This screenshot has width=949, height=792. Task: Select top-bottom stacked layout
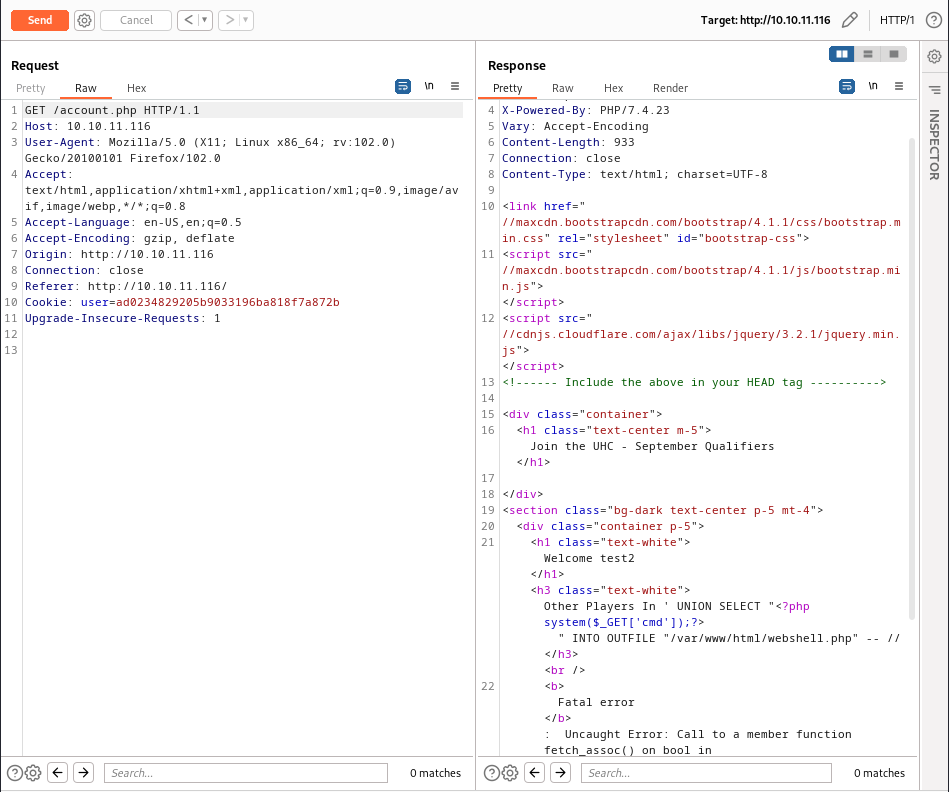pos(868,54)
